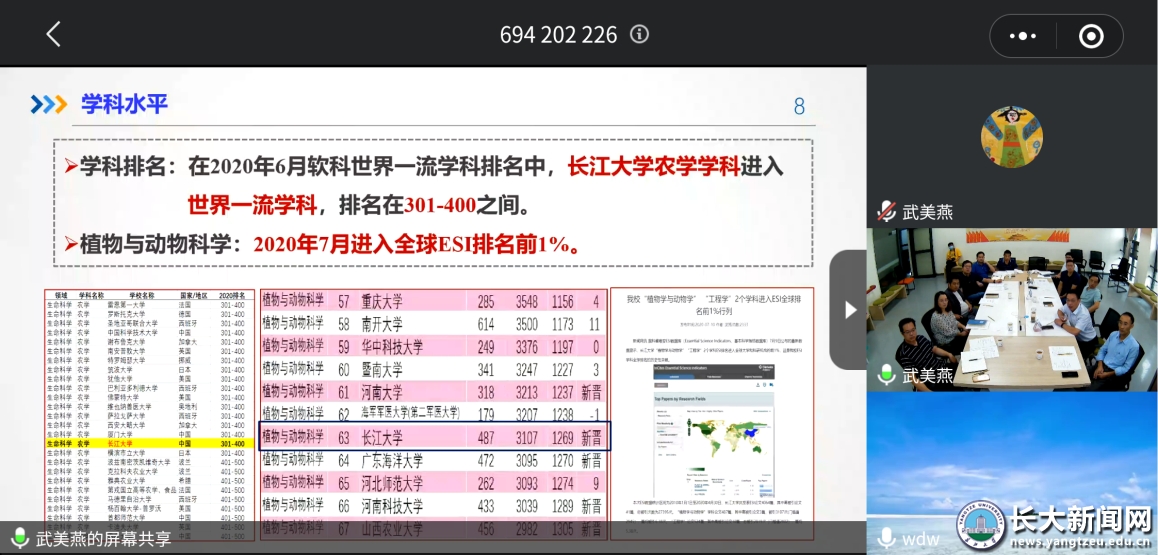This screenshot has height=555, width=1158.
Task: Click 海军军医大学(第二军医大学) row name
Action: coord(410,413)
